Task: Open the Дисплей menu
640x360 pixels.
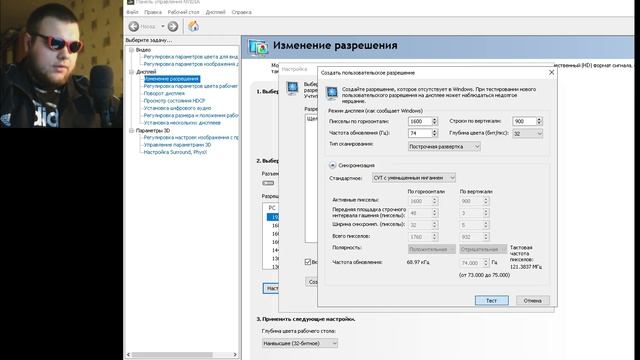Action: pyautogui.click(x=216, y=12)
